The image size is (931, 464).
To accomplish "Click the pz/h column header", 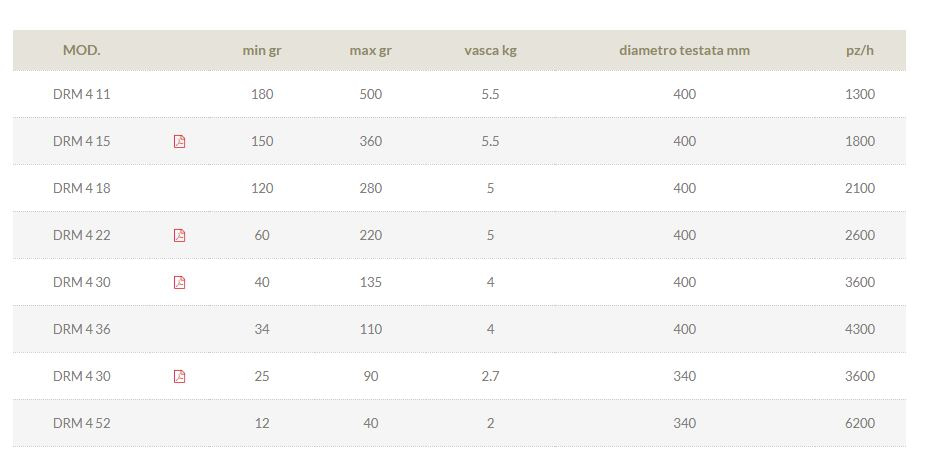I will (x=860, y=50).
